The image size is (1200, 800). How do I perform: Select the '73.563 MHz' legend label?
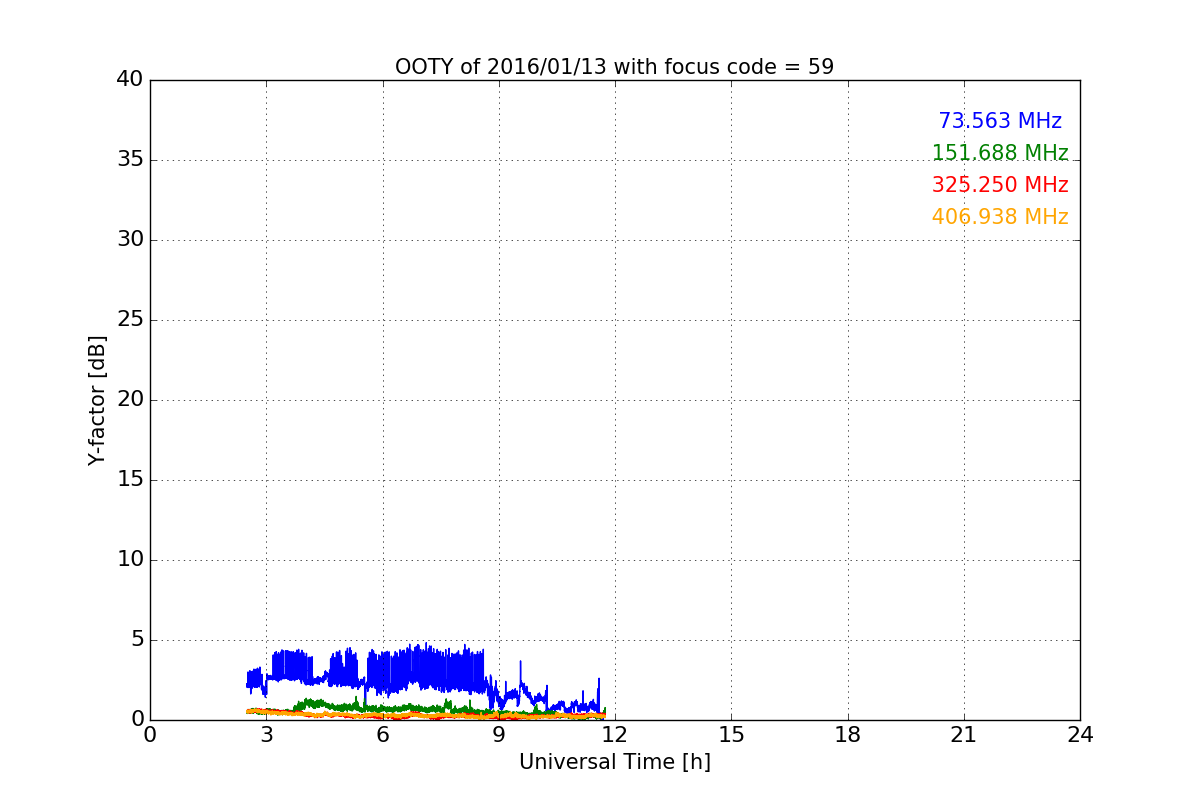click(1000, 121)
